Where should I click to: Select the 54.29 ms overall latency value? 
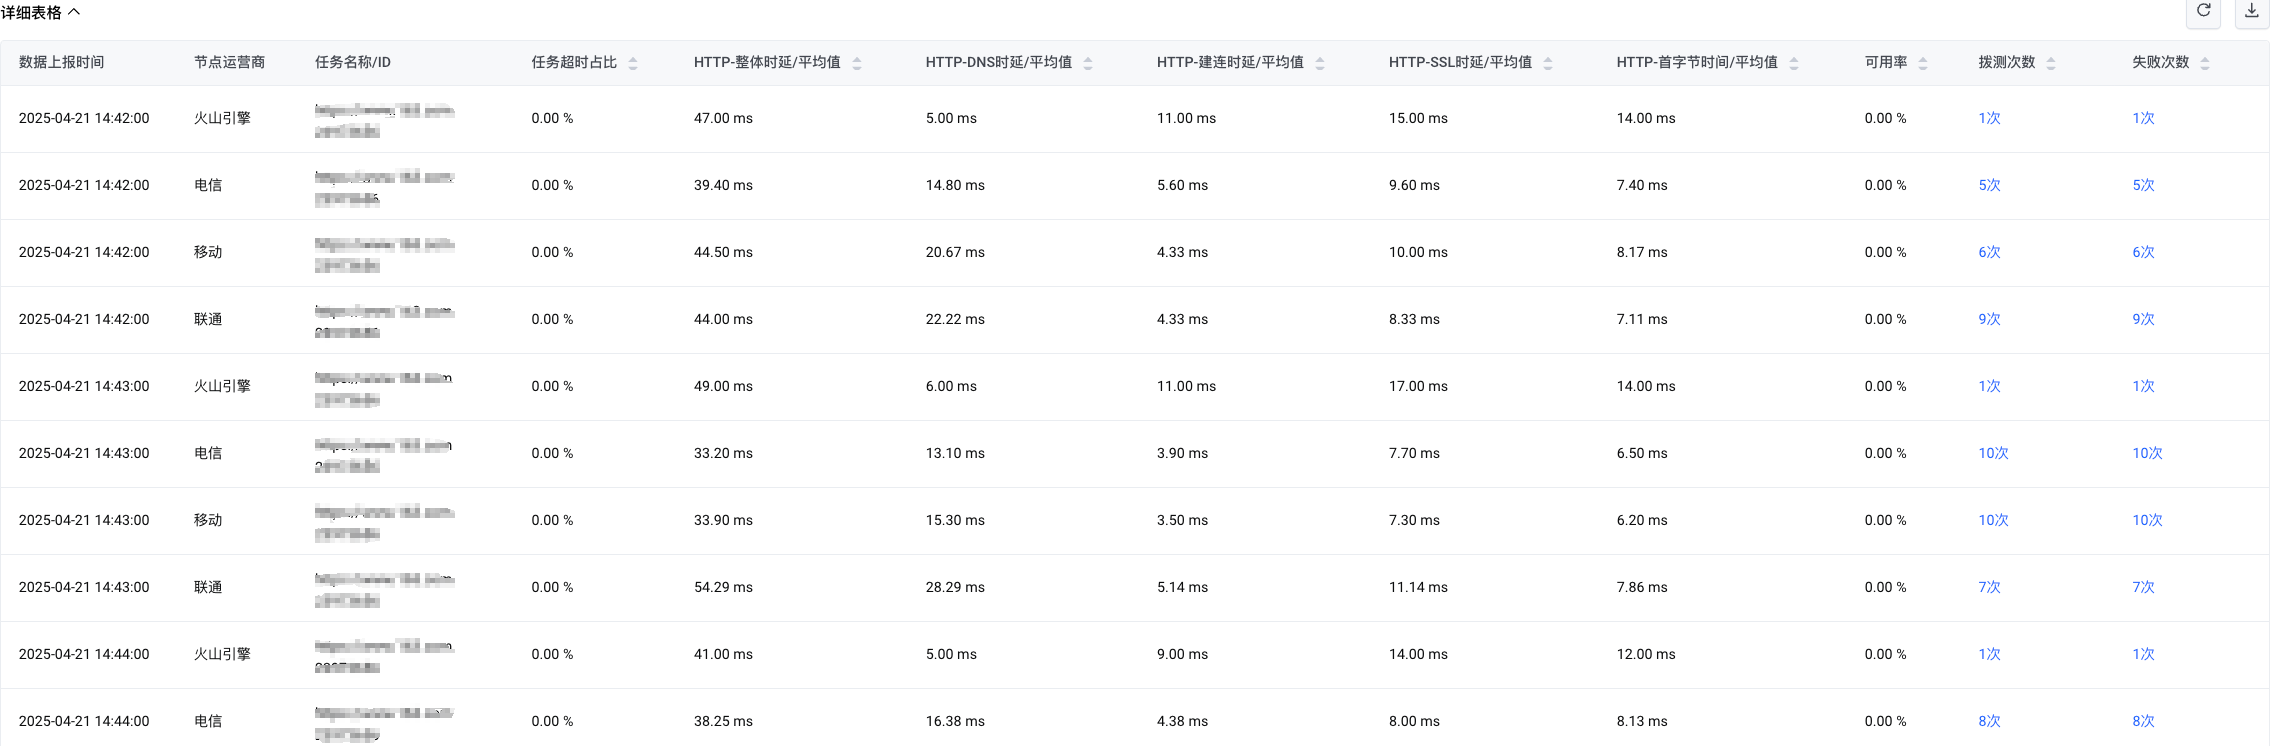pos(723,587)
